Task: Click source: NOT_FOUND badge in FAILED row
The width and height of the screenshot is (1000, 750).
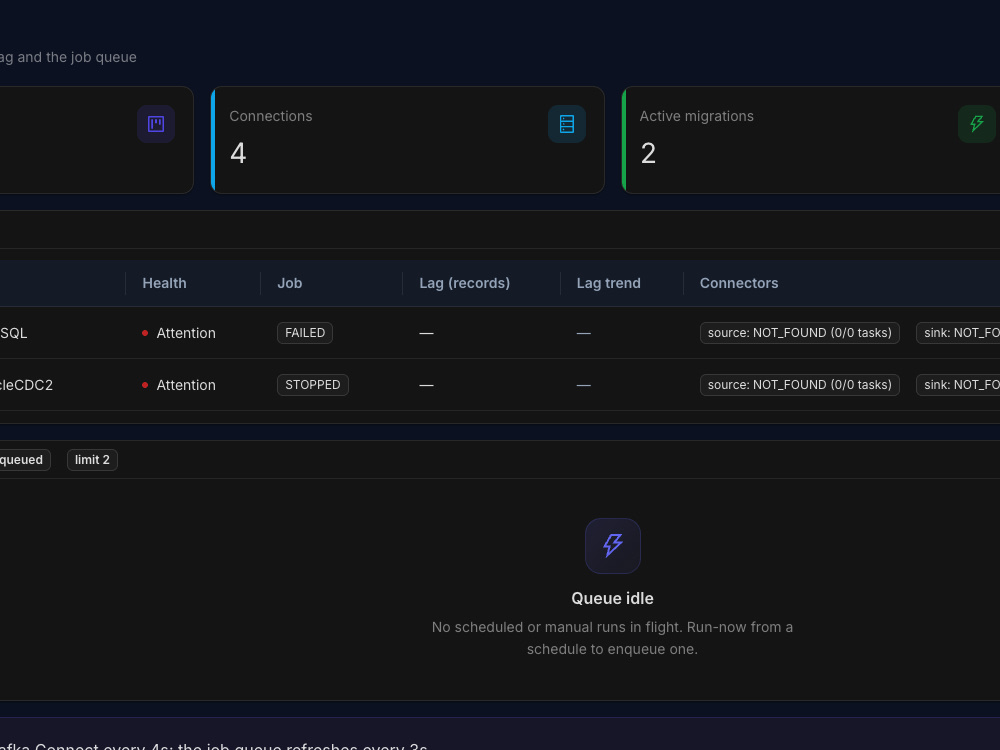Action: pos(800,333)
